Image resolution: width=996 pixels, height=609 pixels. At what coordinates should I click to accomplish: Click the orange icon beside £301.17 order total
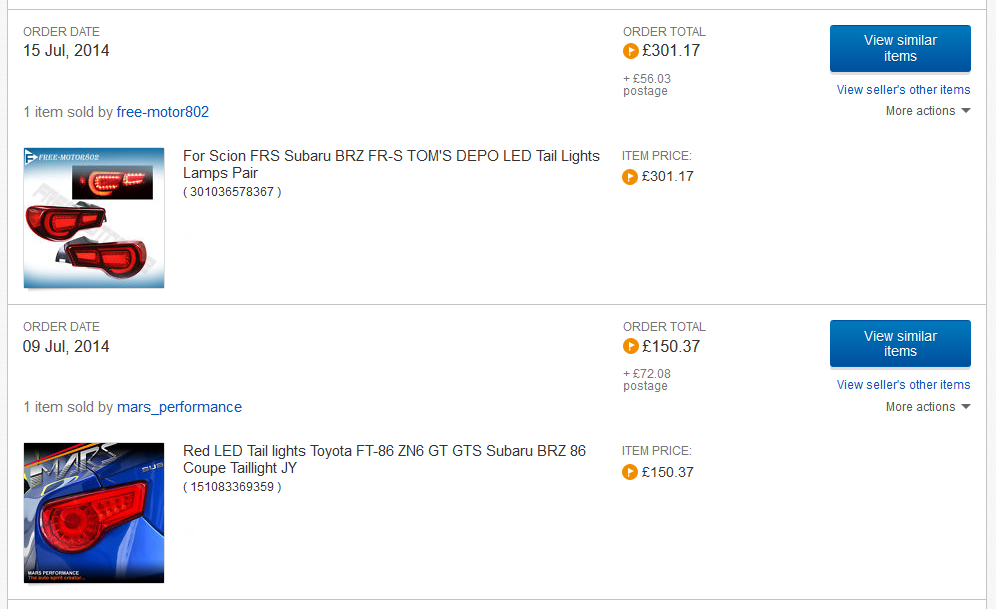[x=630, y=51]
